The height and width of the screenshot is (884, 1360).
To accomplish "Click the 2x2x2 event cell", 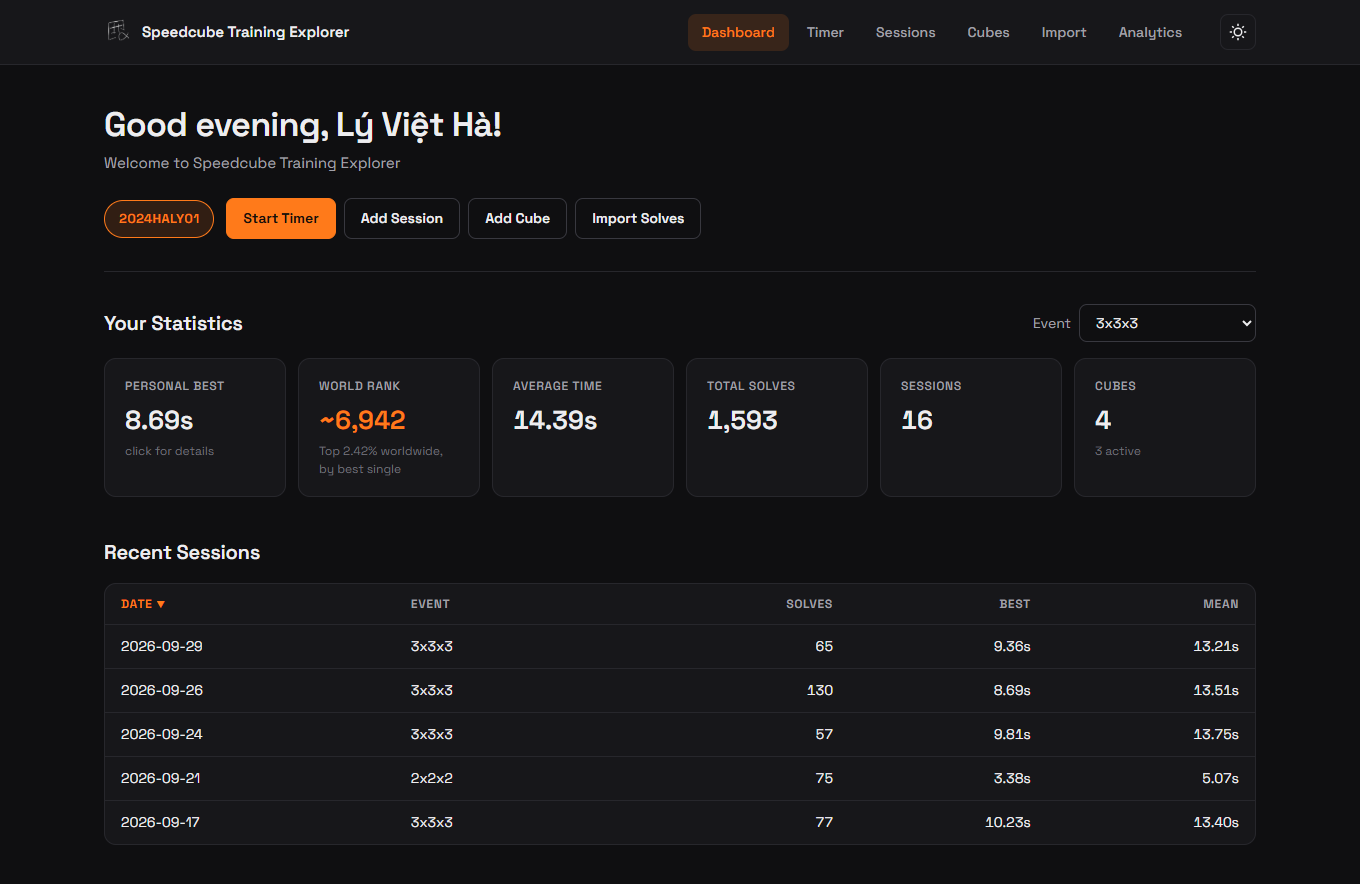I will tap(432, 778).
